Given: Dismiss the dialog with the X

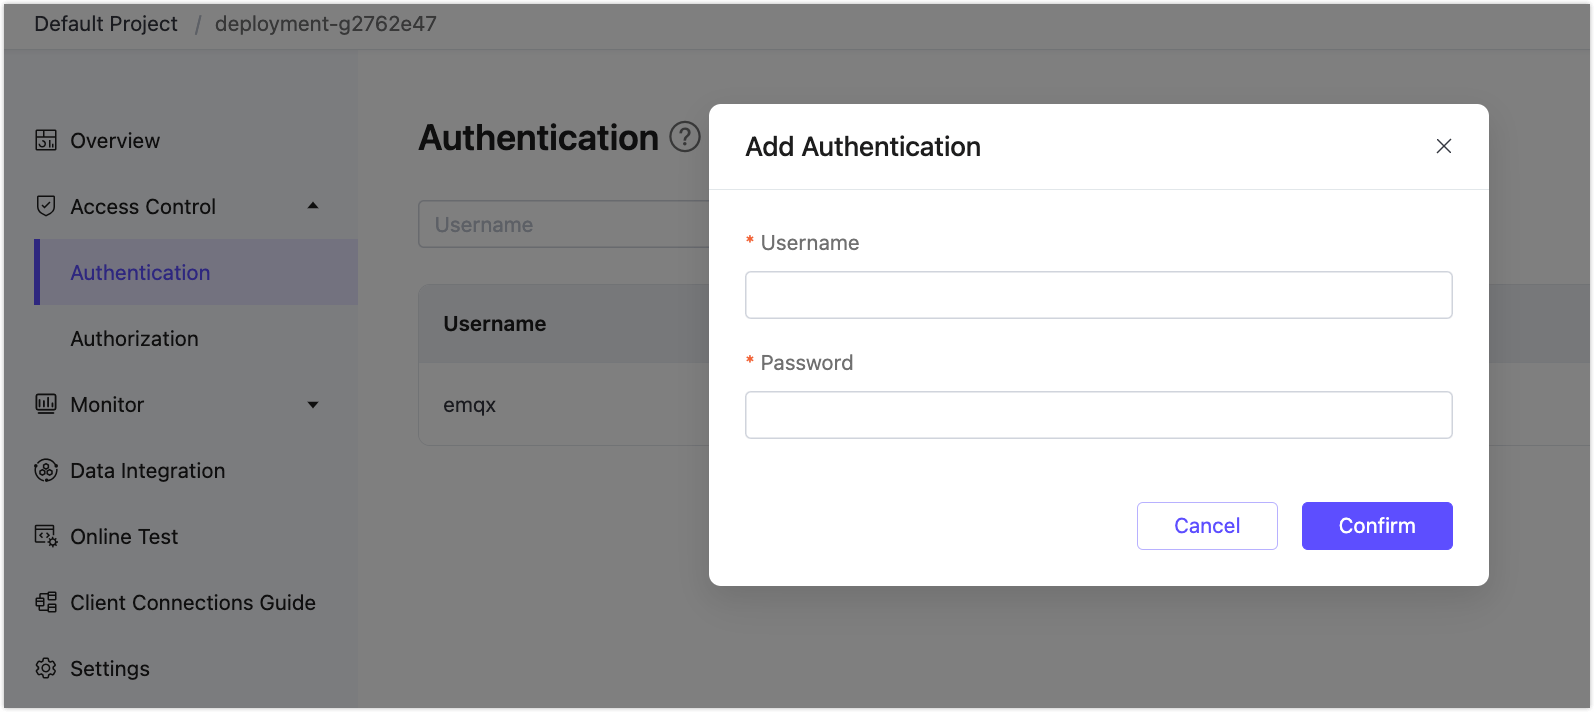Looking at the screenshot, I should pos(1444,146).
